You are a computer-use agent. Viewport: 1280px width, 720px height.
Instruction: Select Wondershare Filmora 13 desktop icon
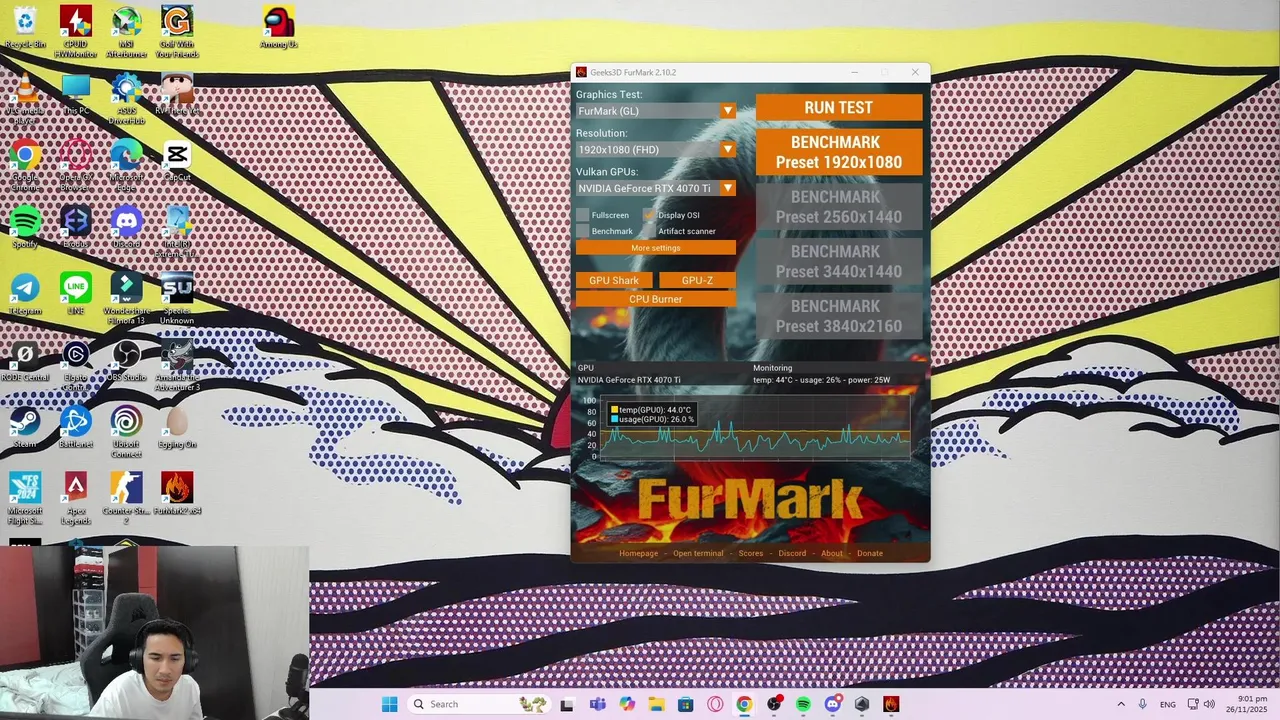coord(126,299)
